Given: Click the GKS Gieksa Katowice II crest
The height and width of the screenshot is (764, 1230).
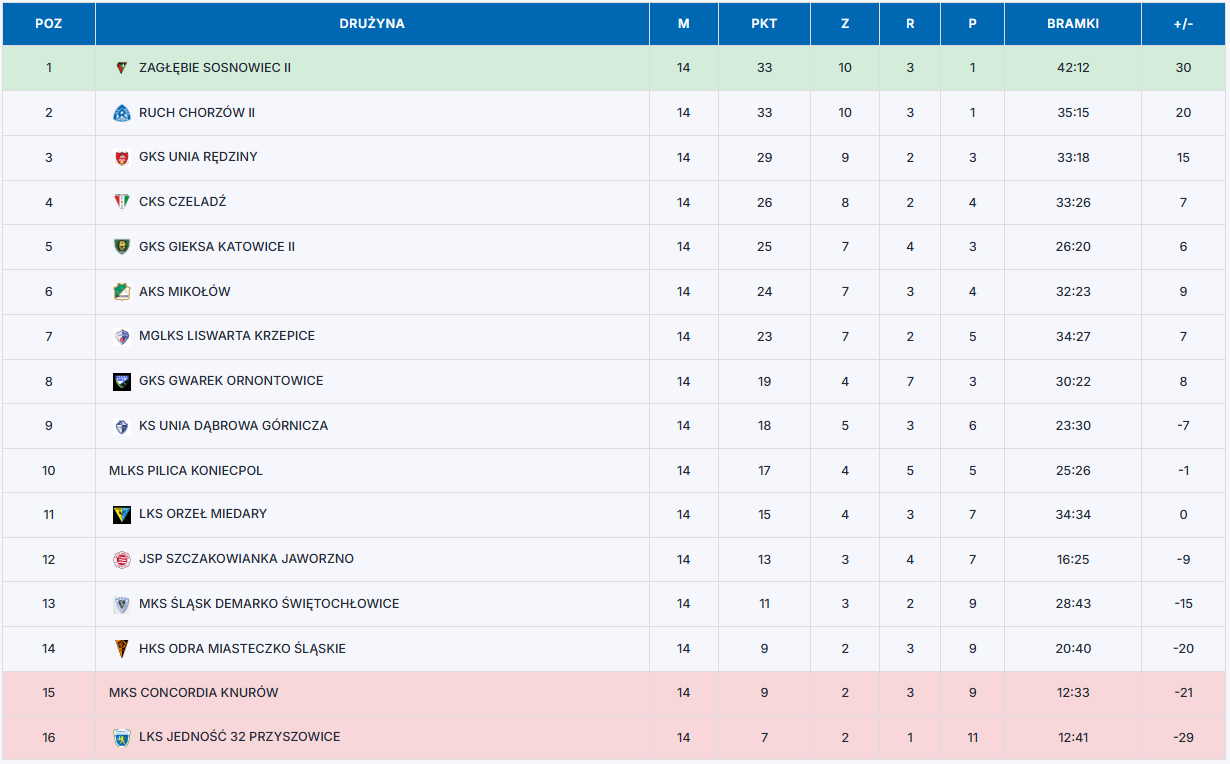Looking at the screenshot, I should (122, 247).
